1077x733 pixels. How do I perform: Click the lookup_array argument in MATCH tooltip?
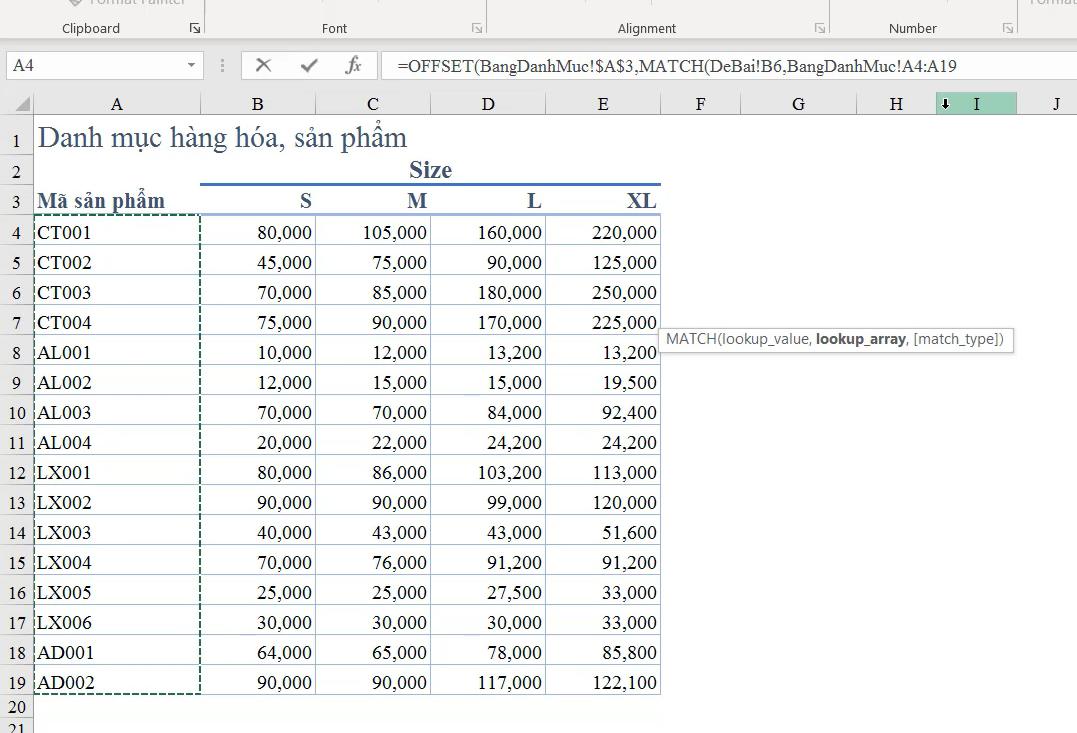(860, 339)
